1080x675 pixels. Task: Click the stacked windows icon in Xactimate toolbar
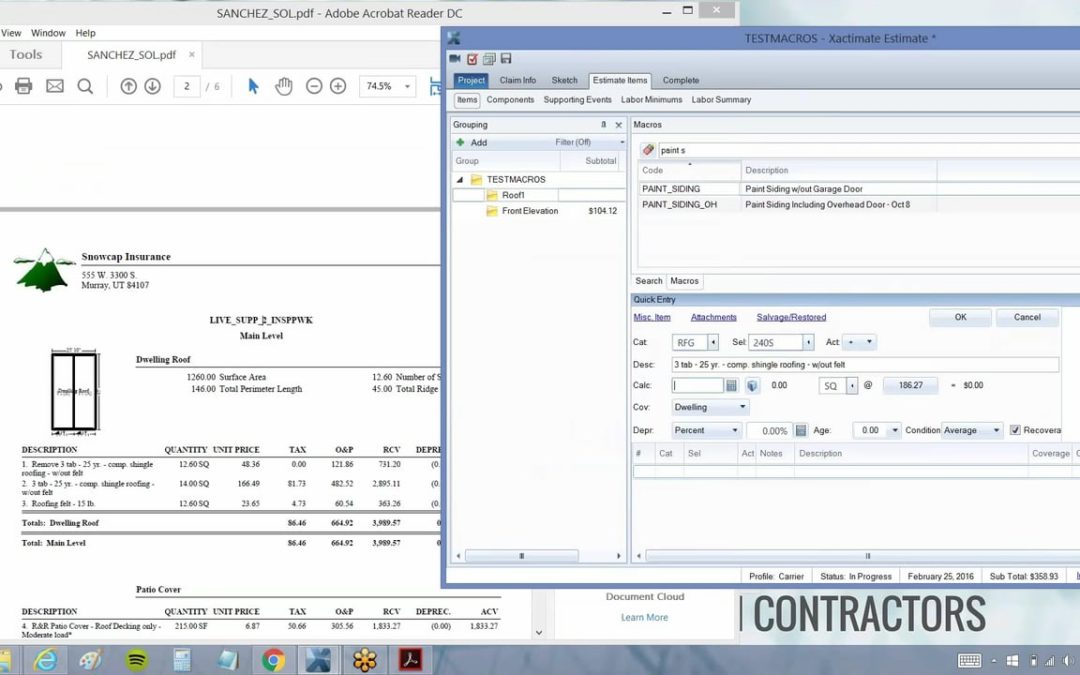(x=489, y=59)
